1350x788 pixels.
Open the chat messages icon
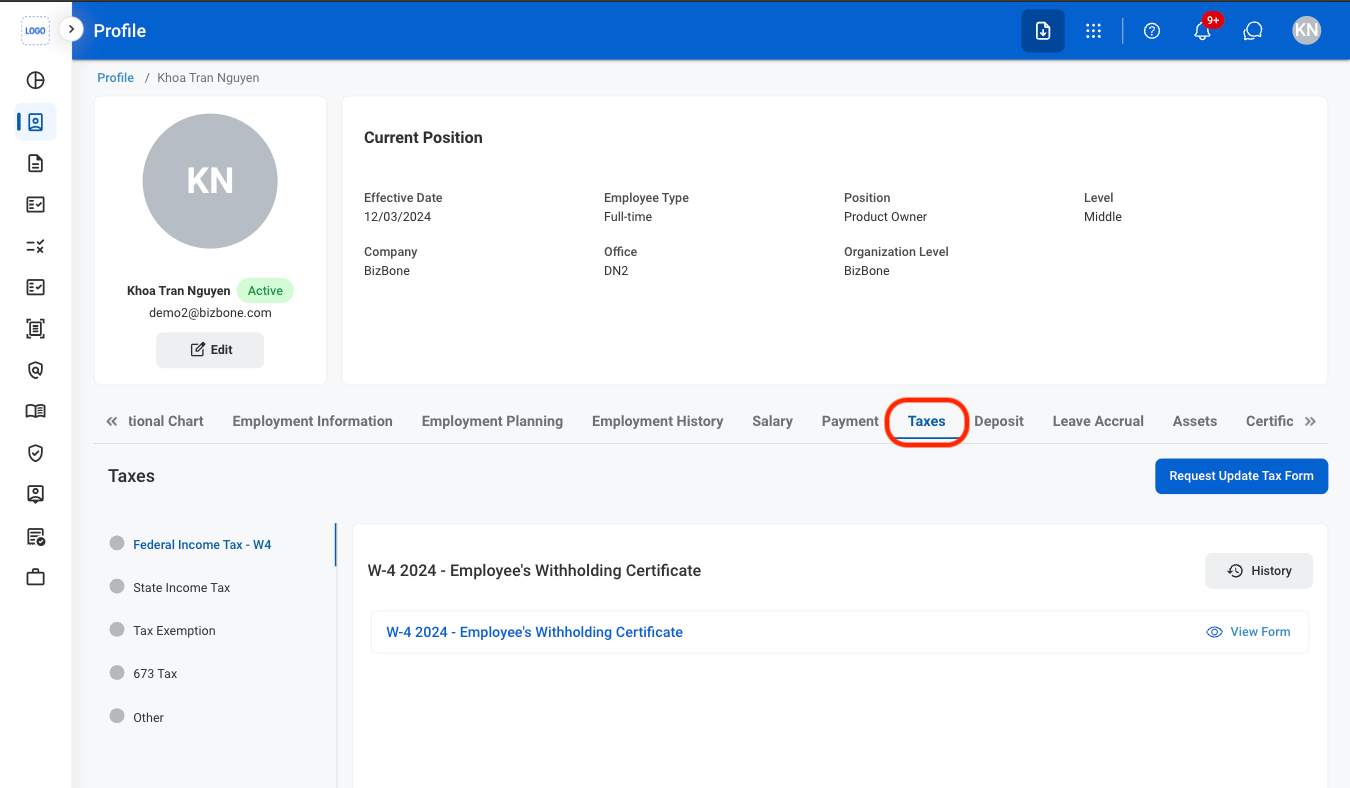[1252, 31]
